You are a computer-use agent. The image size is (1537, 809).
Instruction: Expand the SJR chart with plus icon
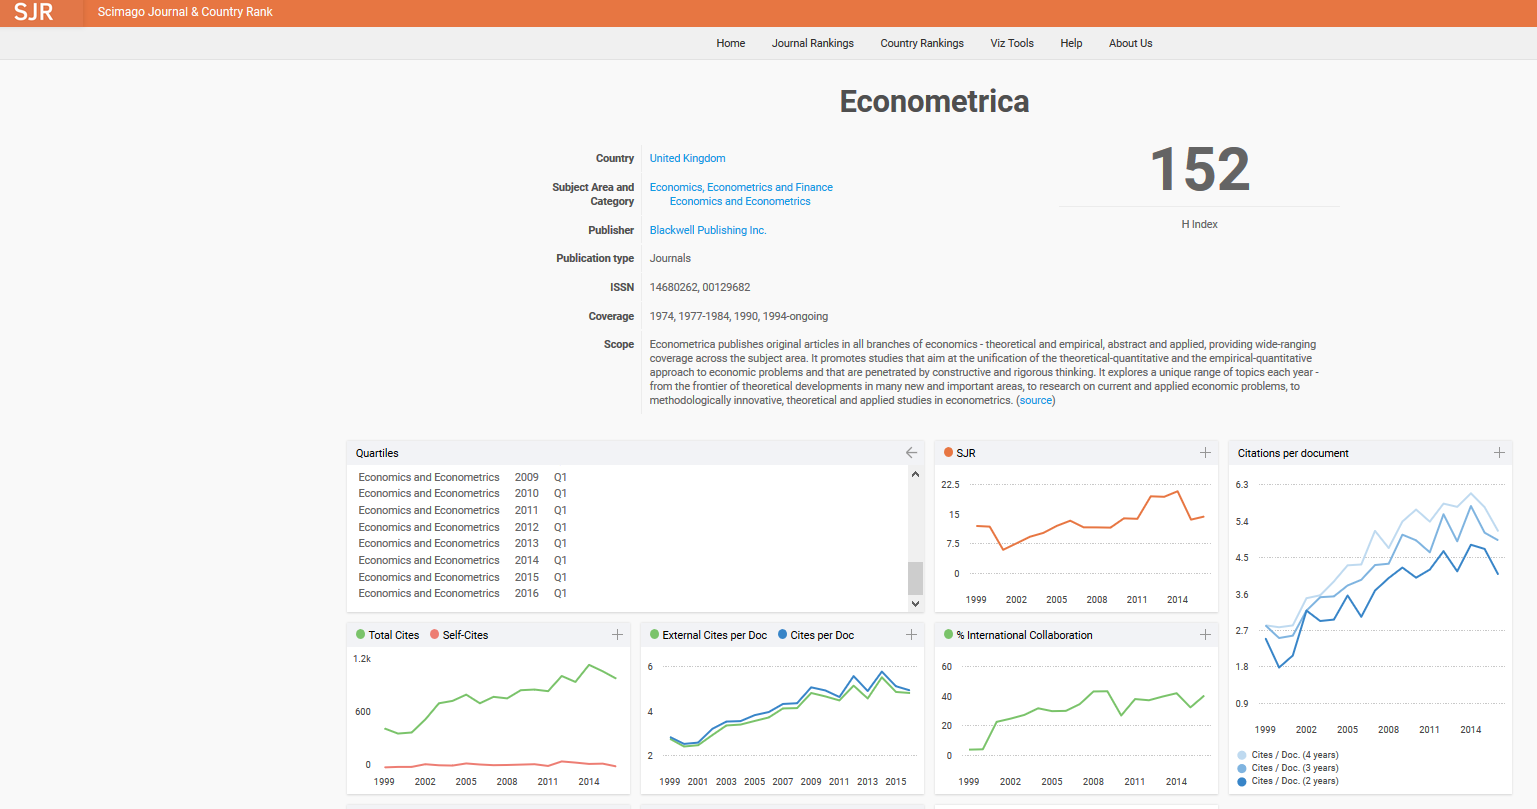pyautogui.click(x=1205, y=453)
